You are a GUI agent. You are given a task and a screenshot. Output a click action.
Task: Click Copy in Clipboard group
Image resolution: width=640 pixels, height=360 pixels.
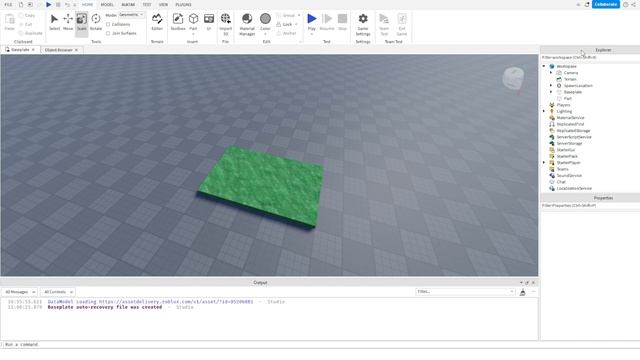27,16
